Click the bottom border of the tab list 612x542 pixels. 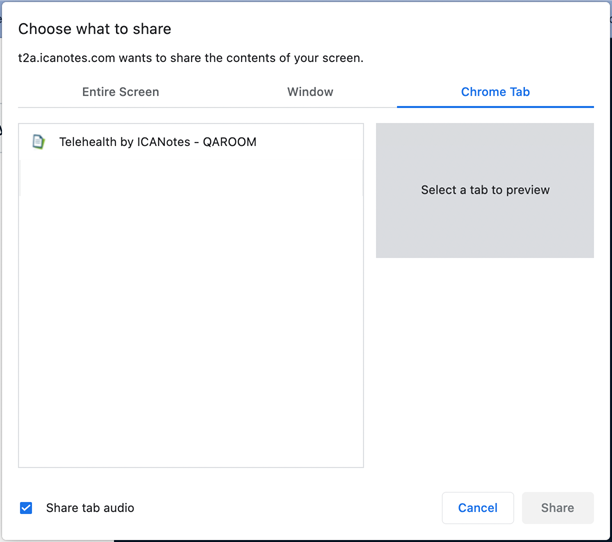click(190, 467)
